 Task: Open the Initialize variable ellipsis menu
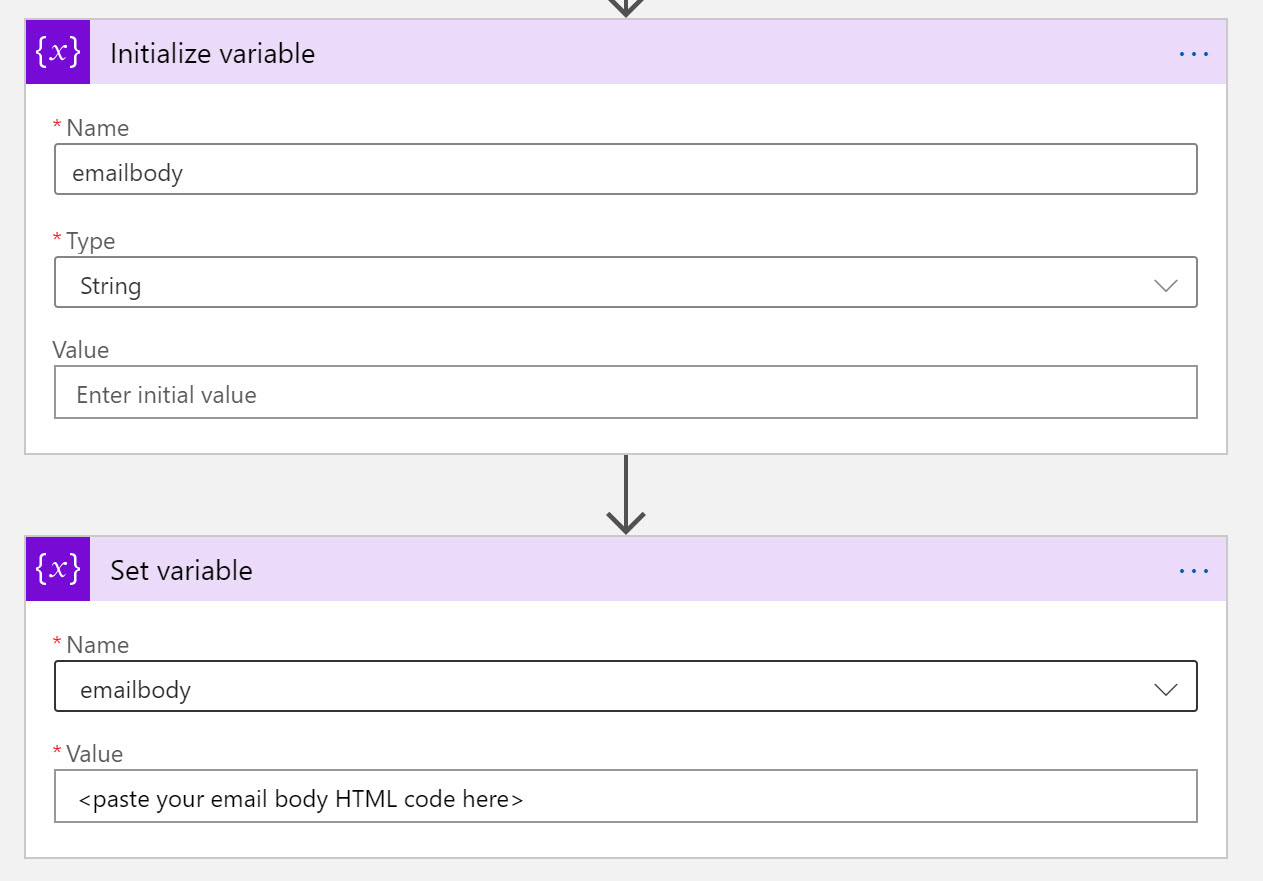click(1194, 53)
